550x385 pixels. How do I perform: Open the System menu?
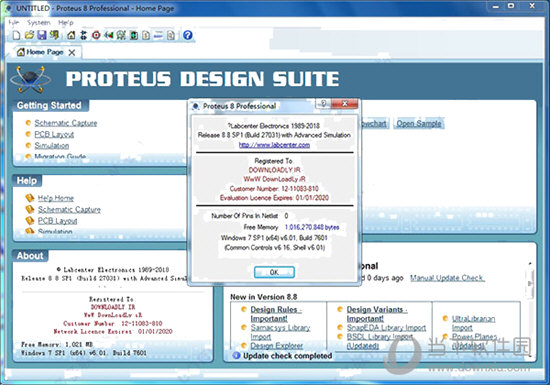tap(39, 23)
